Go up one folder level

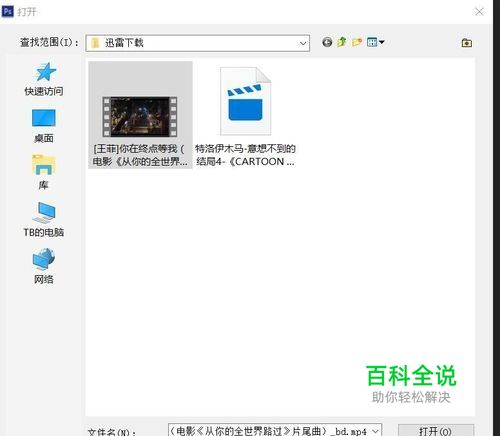[342, 42]
